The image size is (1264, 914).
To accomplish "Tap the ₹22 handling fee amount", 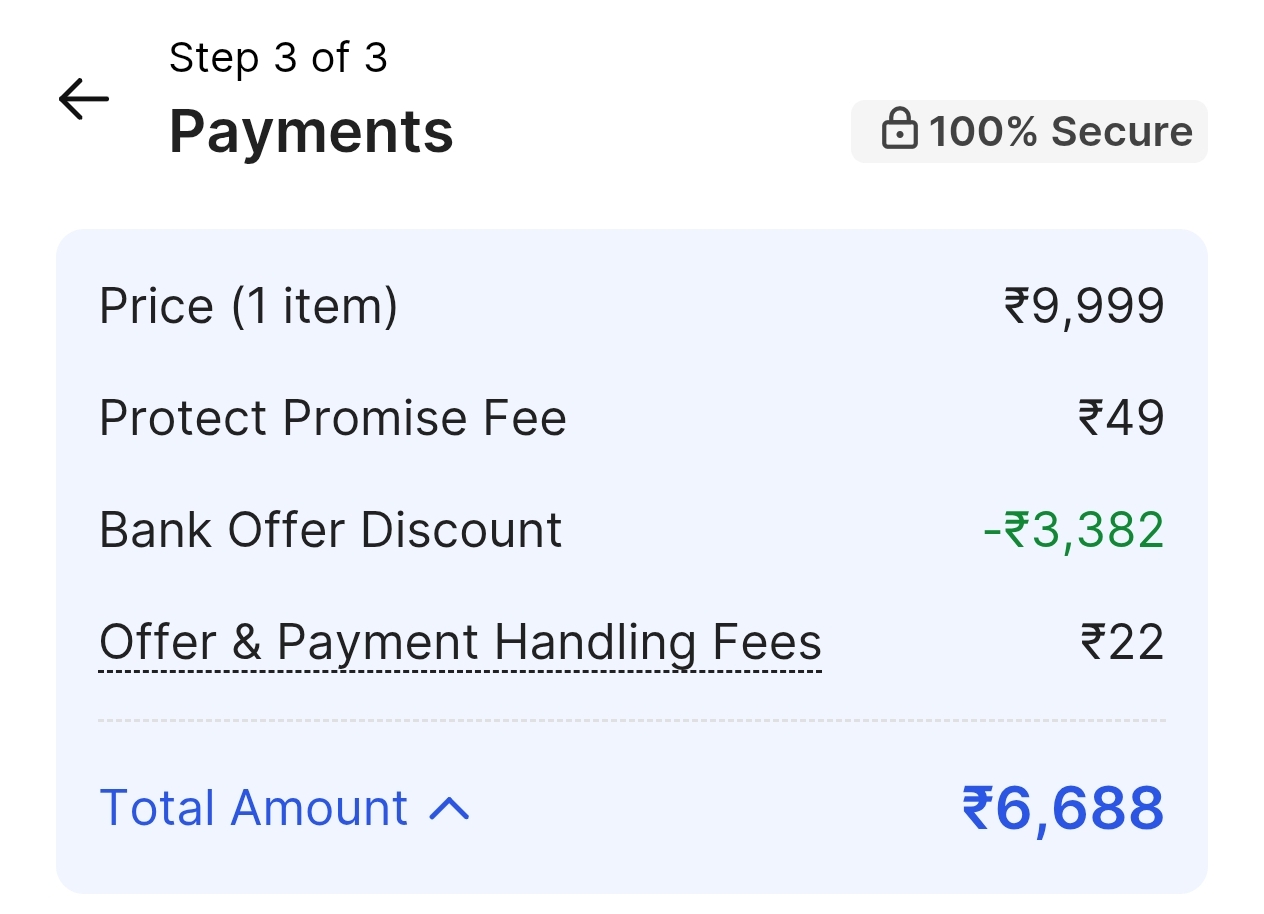I will point(1122,642).
